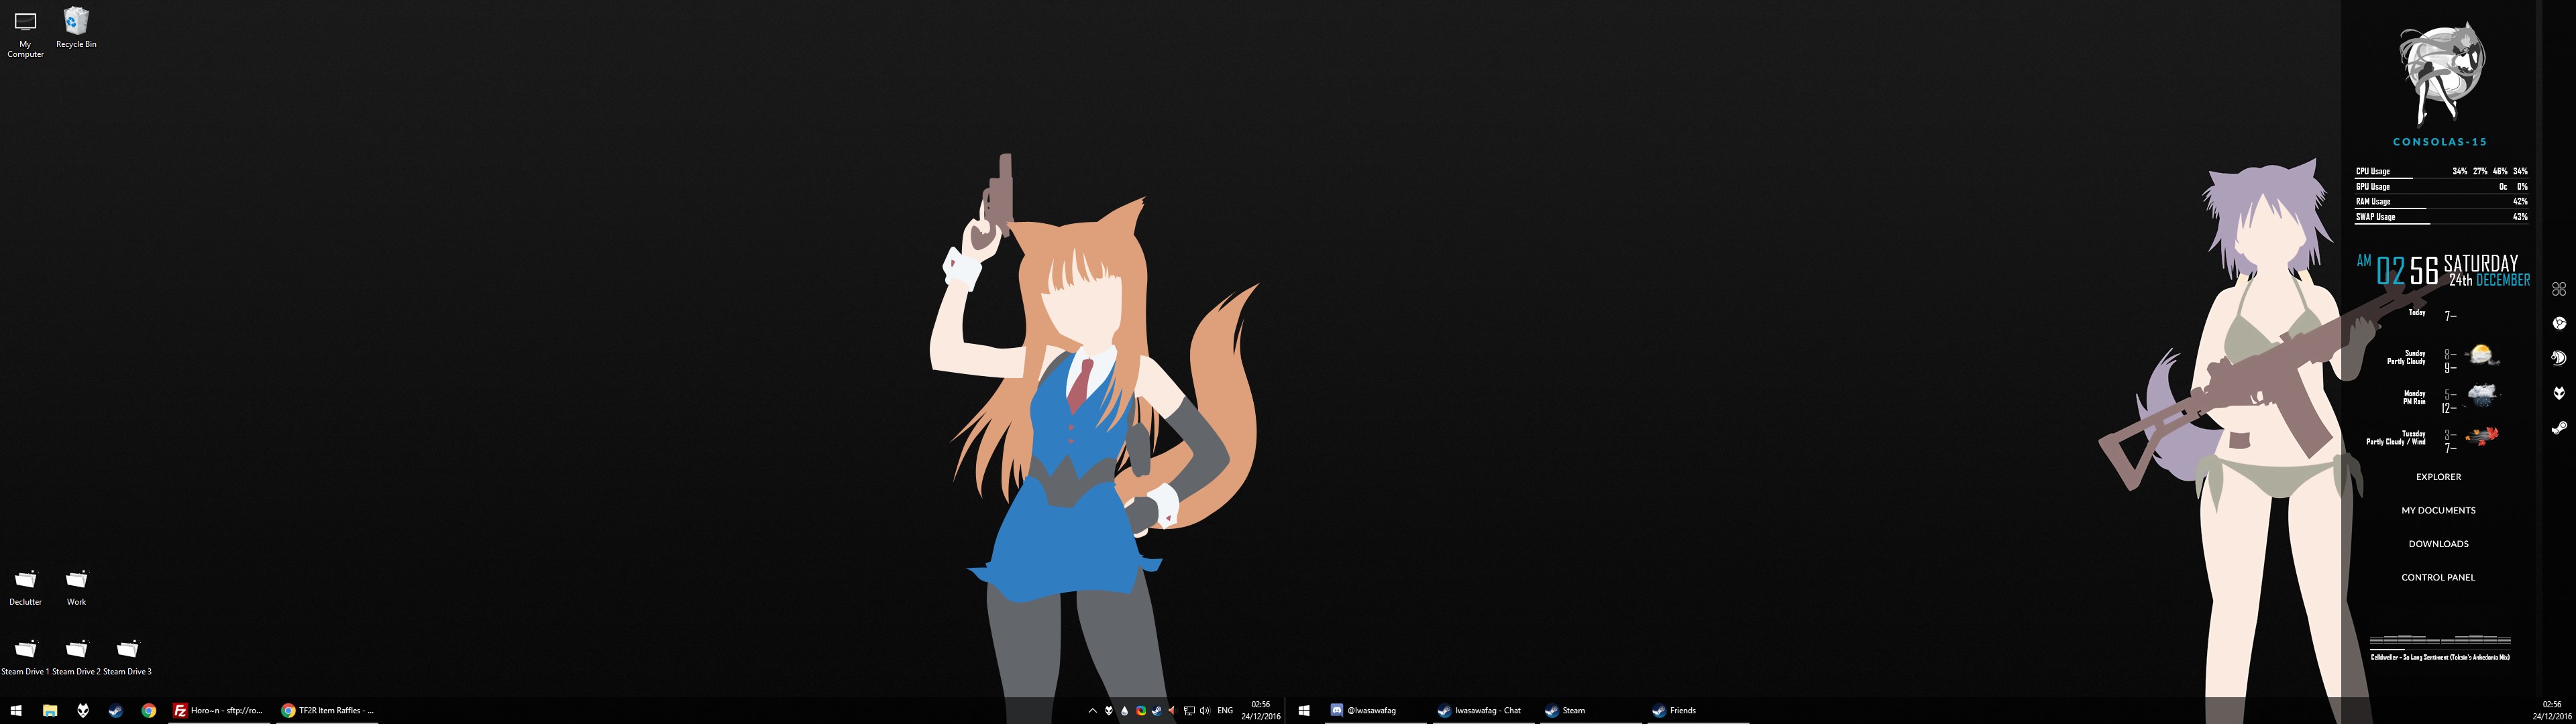This screenshot has width=2576, height=724.
Task: Click the foobar2000 icon in system tray
Action: pos(1108,711)
